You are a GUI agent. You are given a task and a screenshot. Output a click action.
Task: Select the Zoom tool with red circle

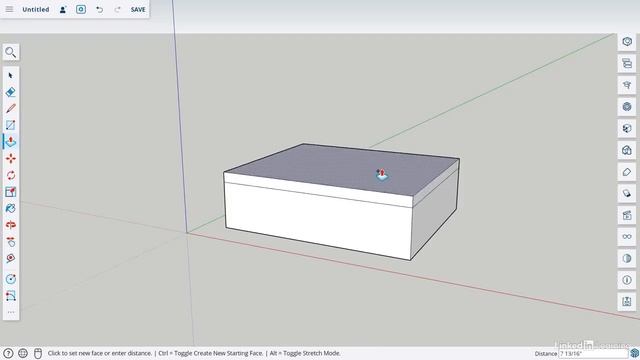(11, 258)
